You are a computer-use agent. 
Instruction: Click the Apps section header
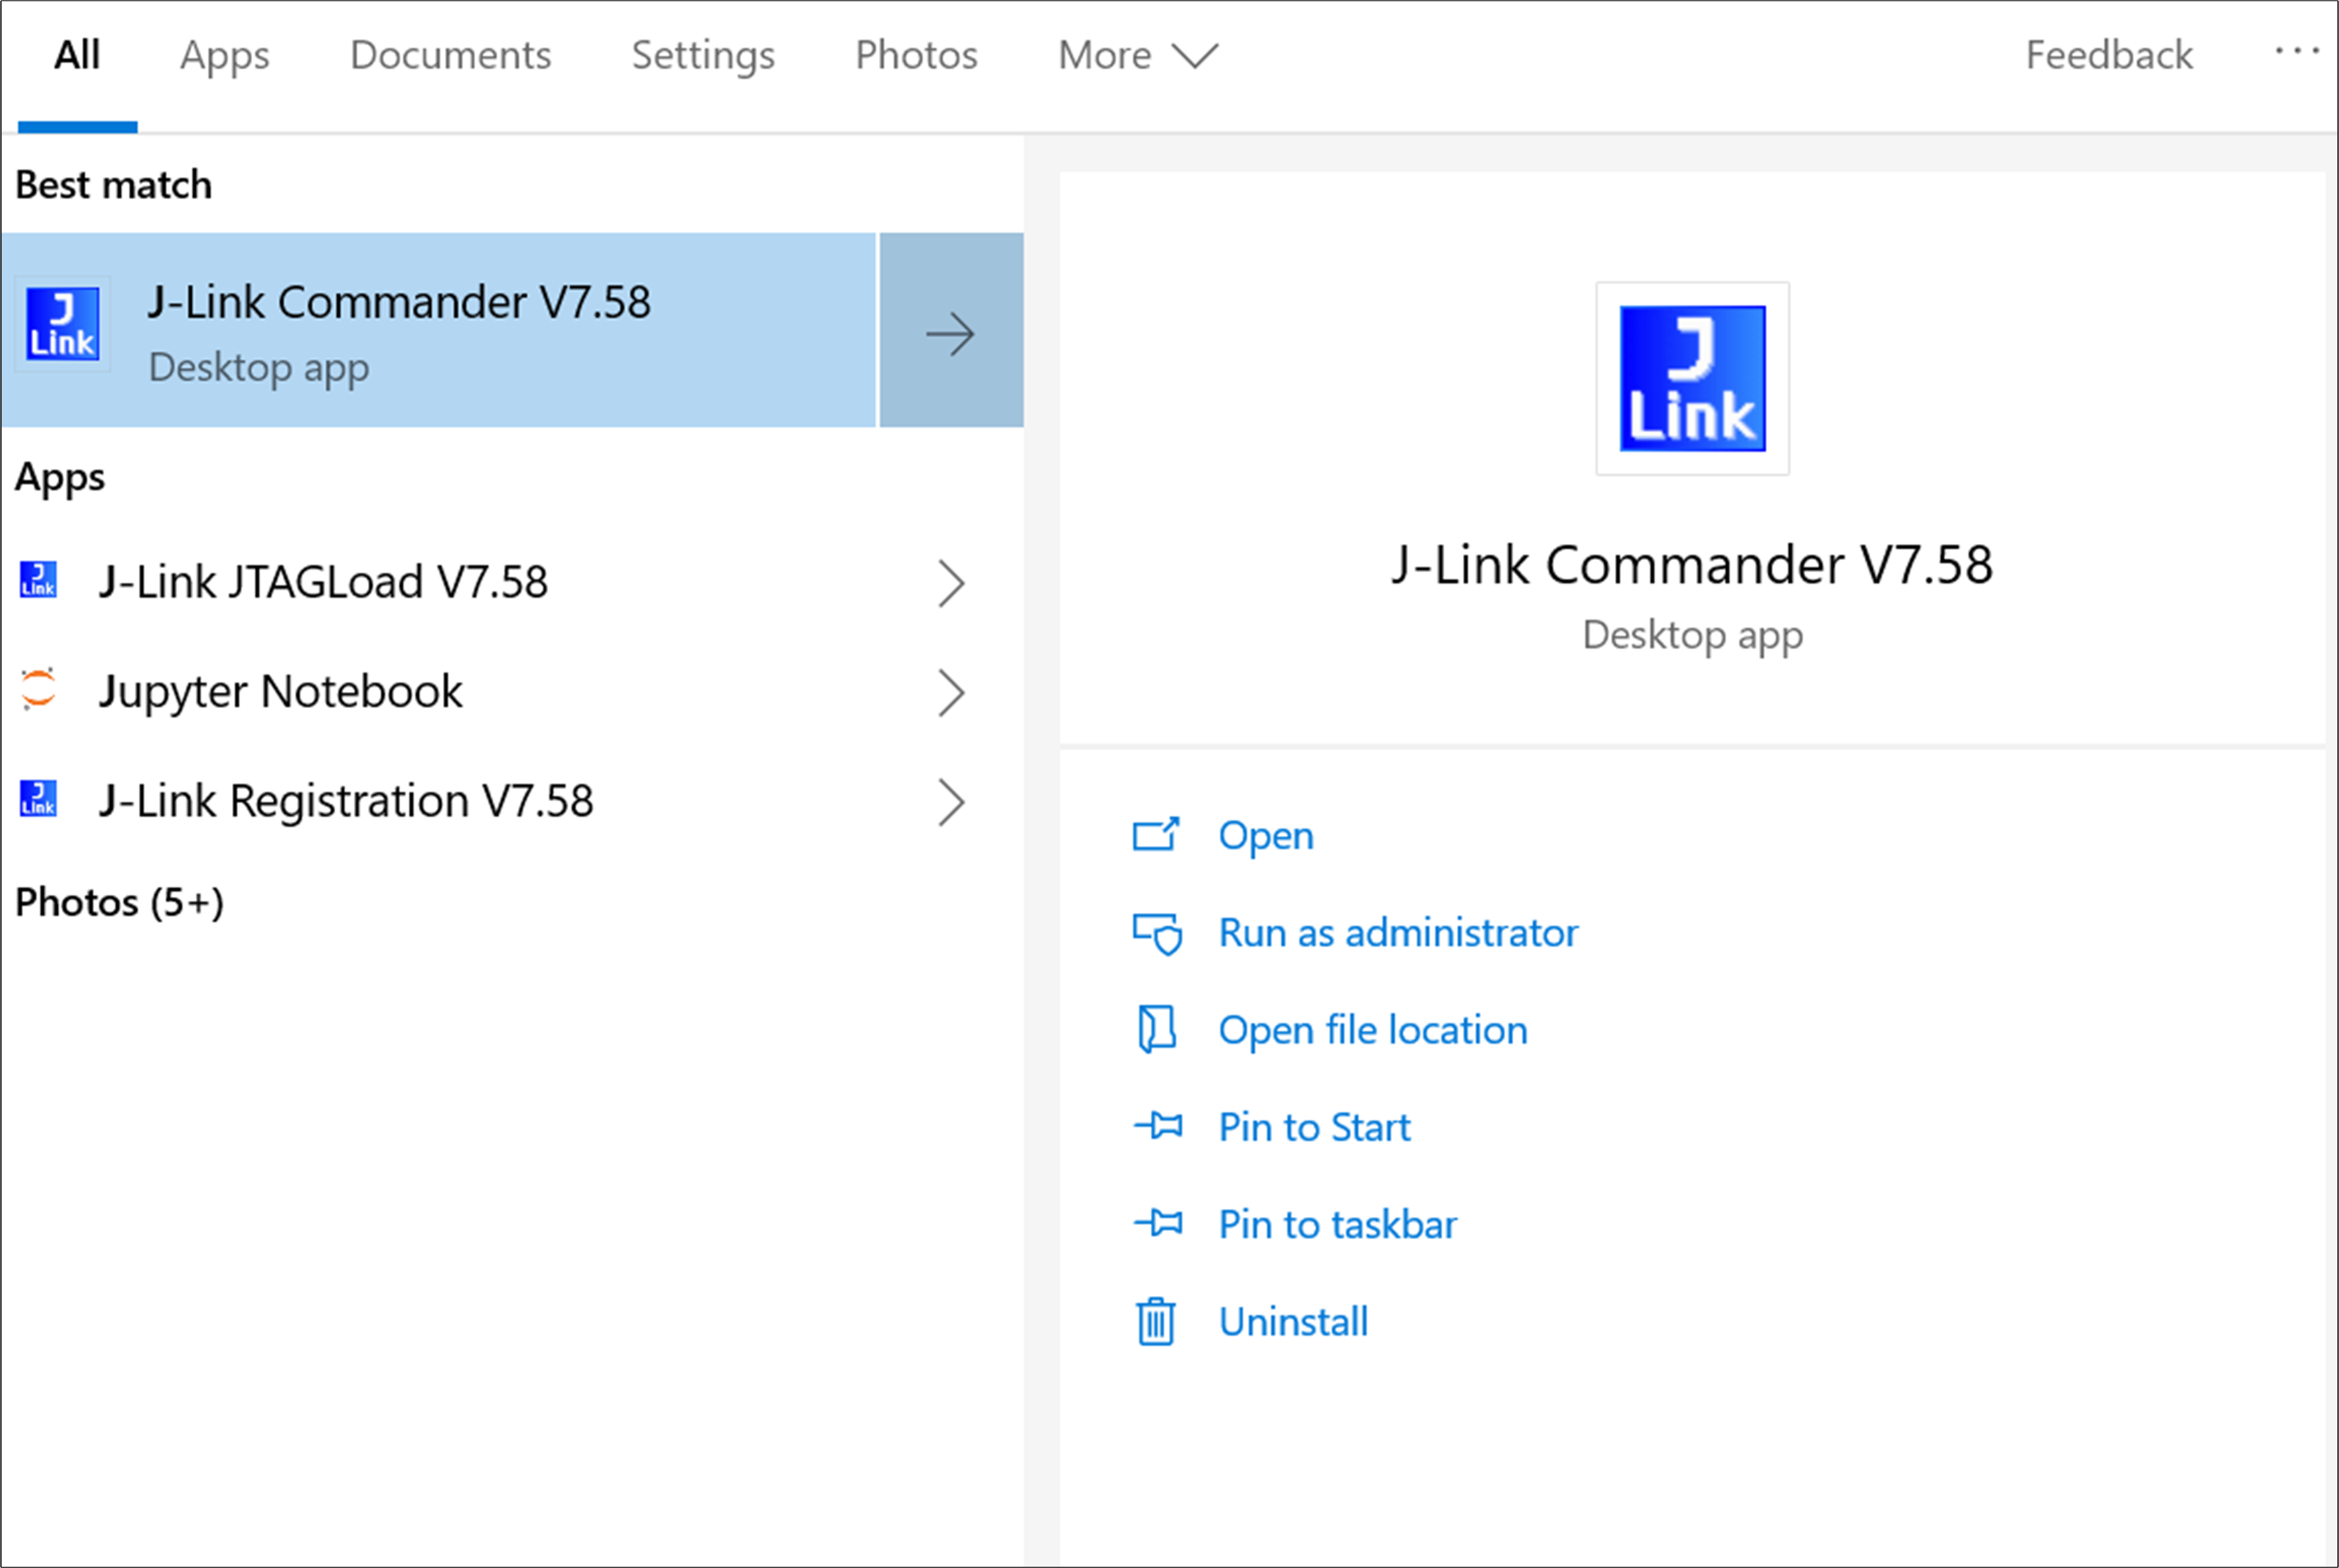60,478
